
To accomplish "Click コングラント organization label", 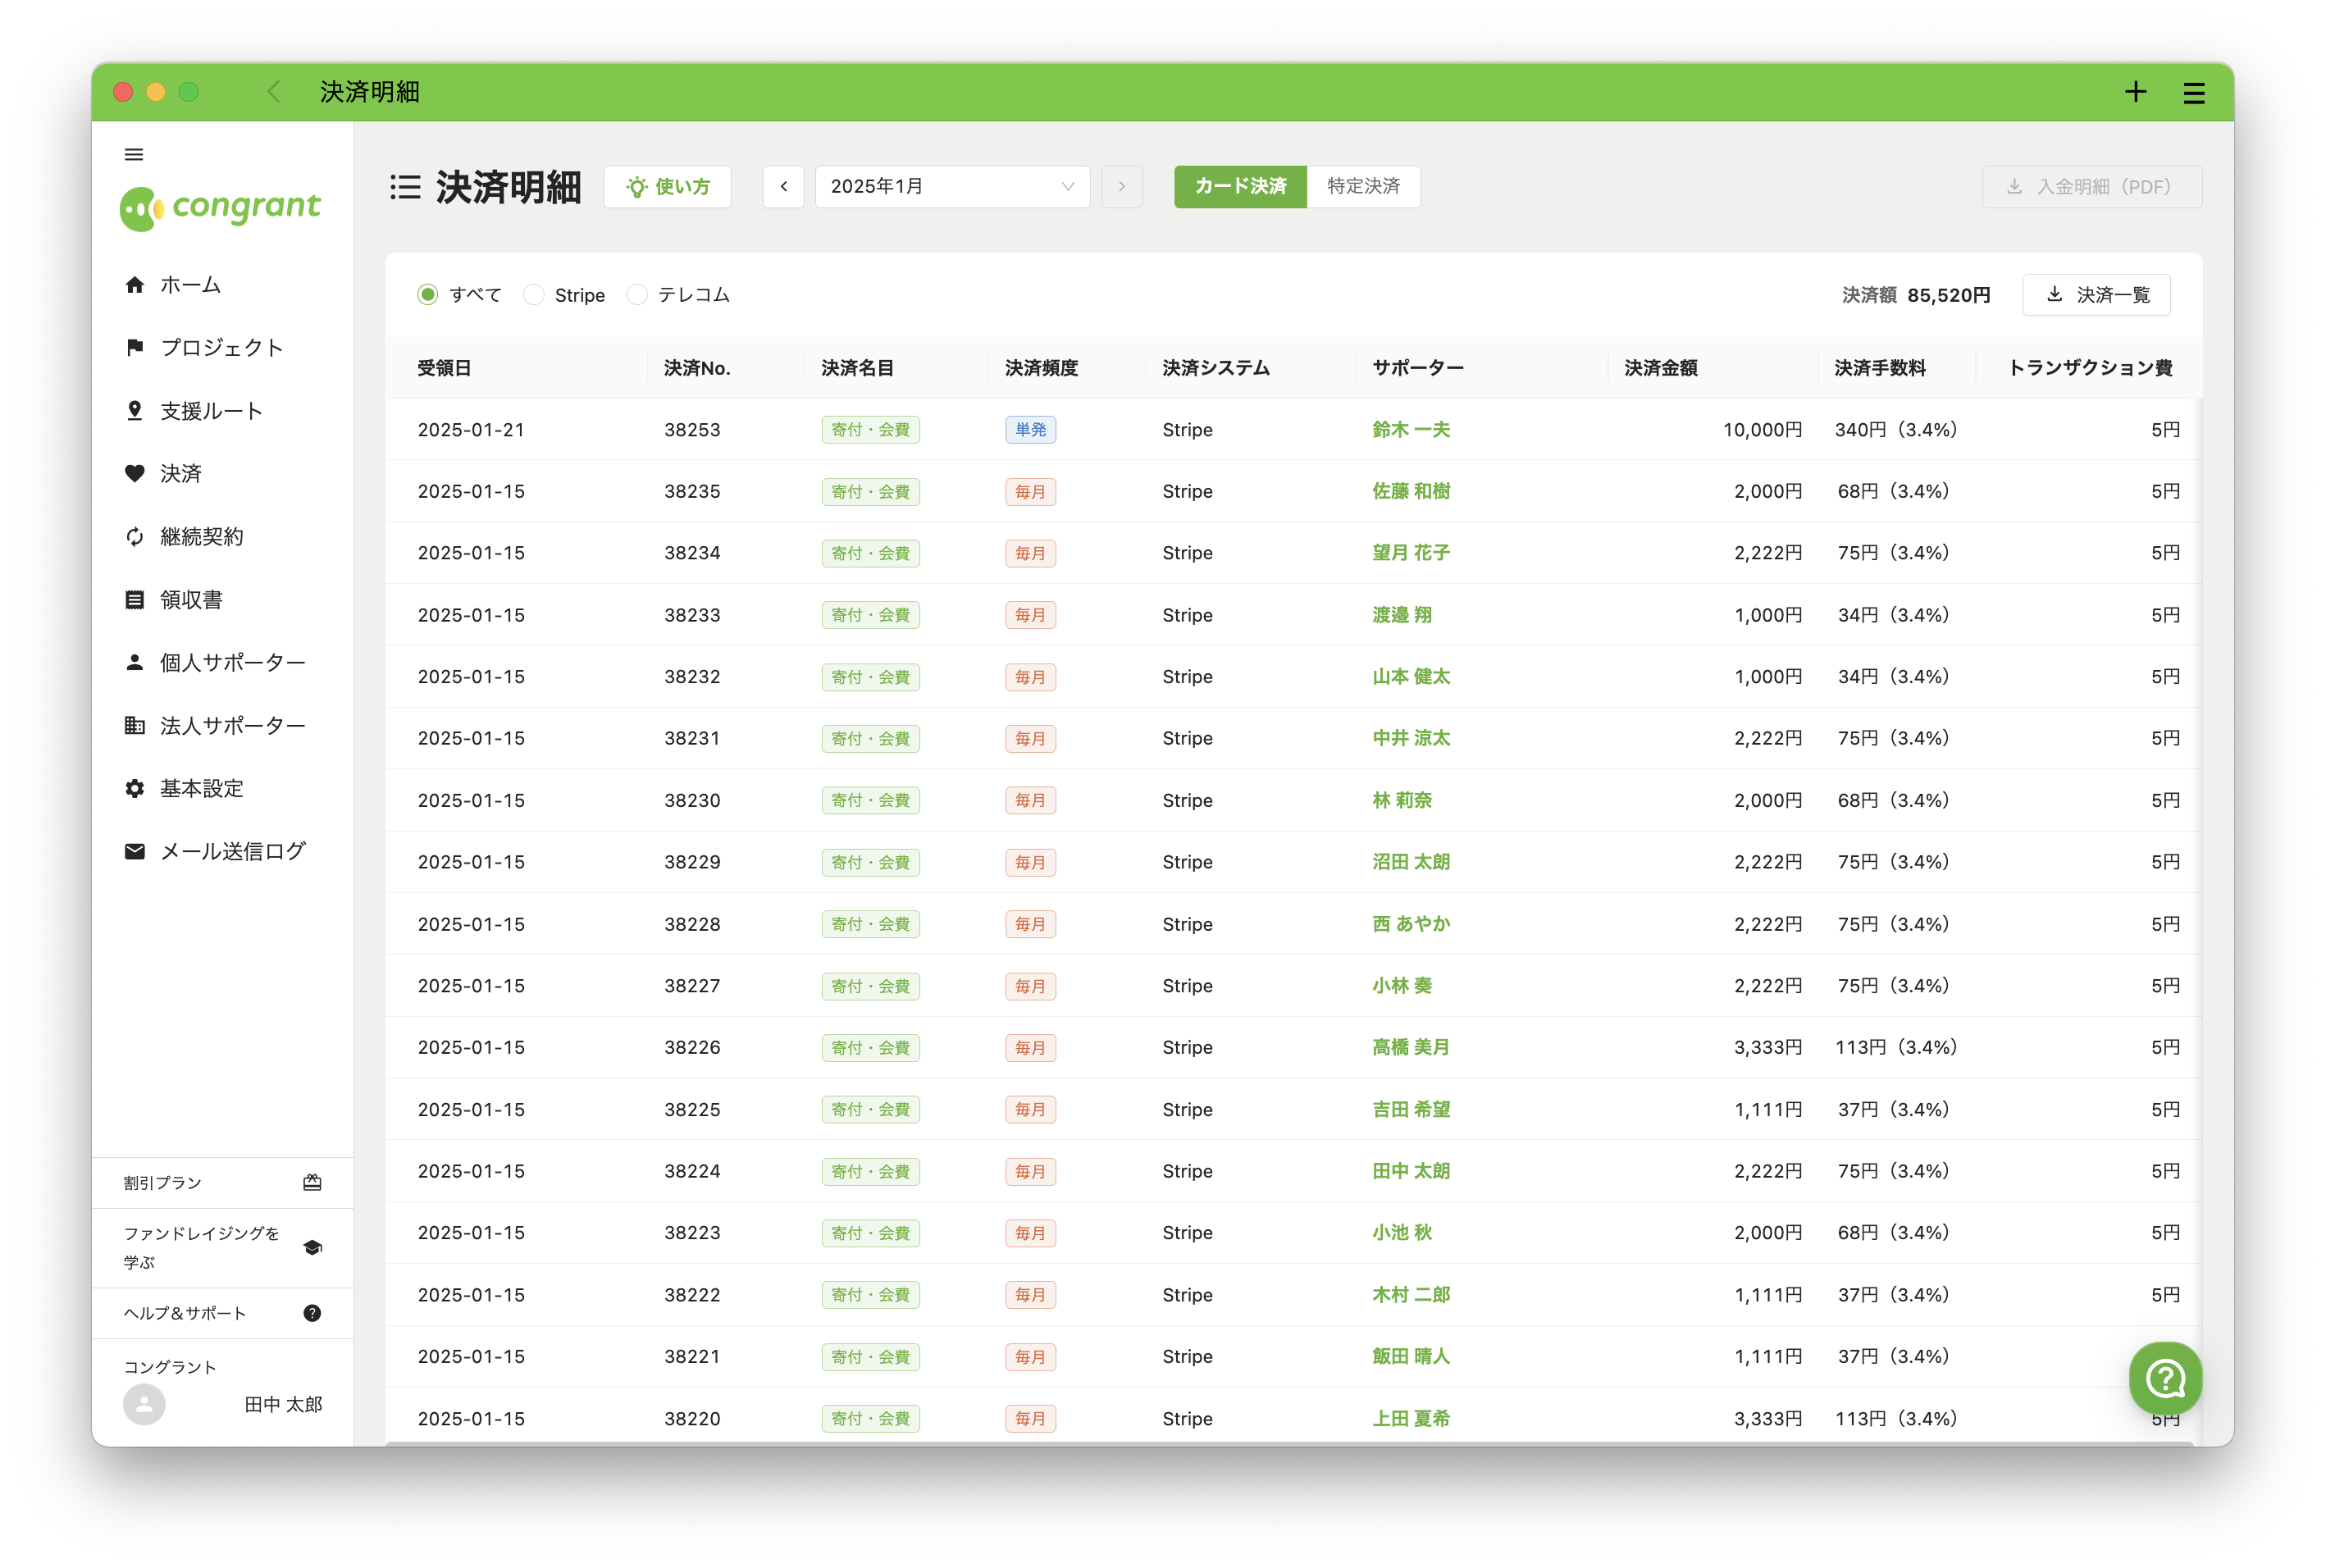I will (170, 1367).
